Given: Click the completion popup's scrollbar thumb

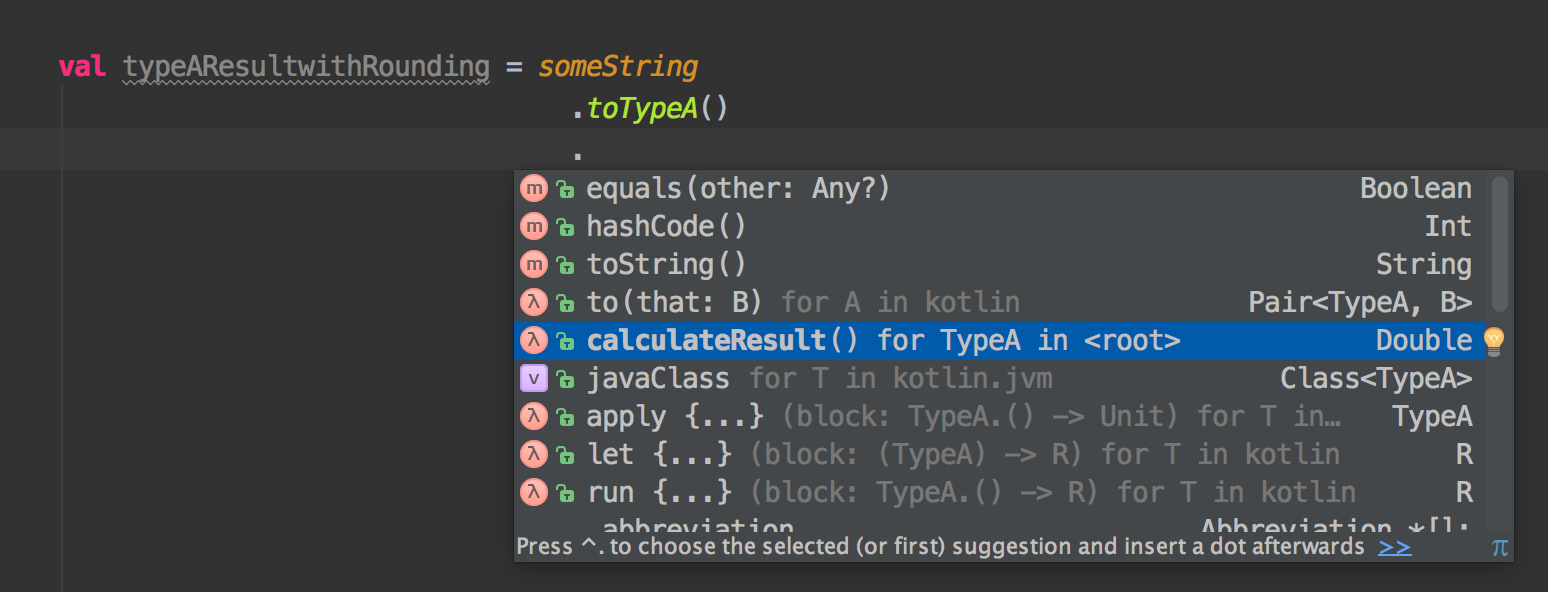Looking at the screenshot, I should [x=1499, y=243].
